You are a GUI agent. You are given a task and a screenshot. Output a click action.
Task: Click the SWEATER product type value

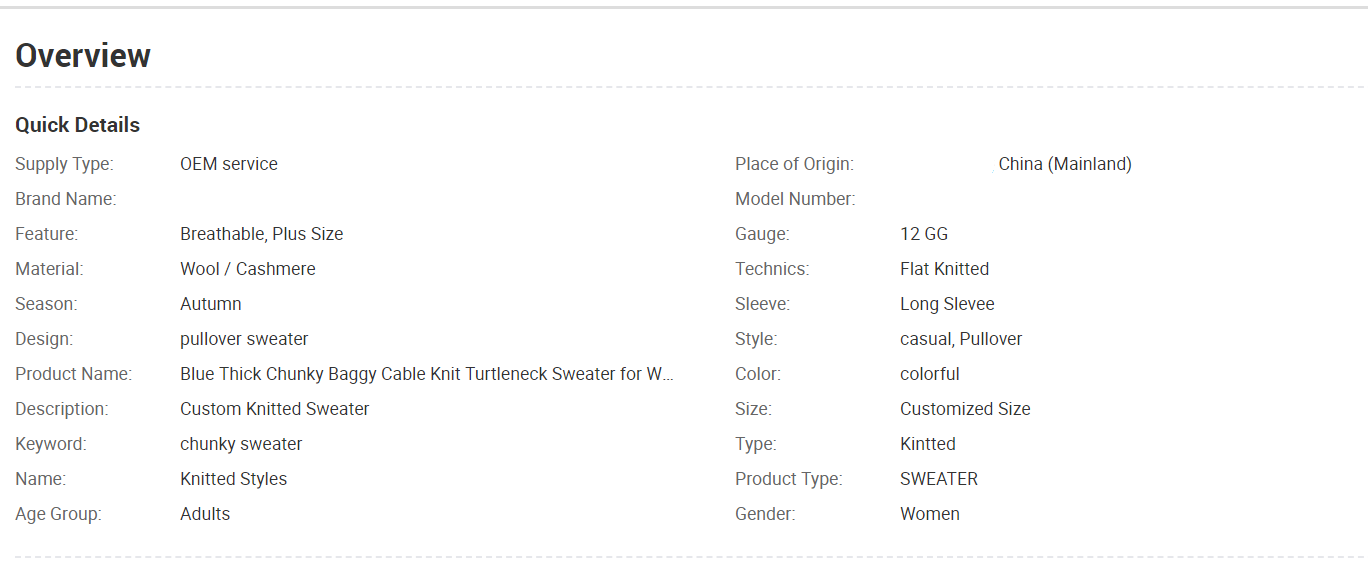(939, 479)
